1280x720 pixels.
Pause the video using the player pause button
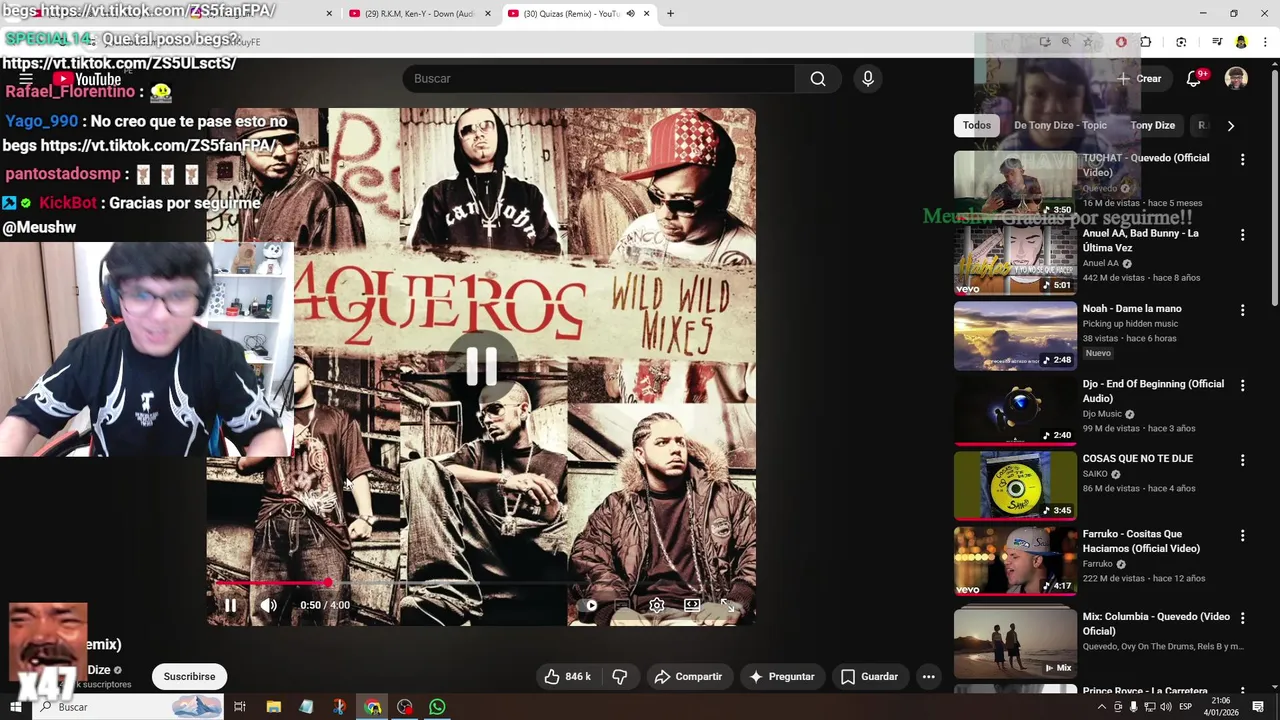(x=230, y=605)
